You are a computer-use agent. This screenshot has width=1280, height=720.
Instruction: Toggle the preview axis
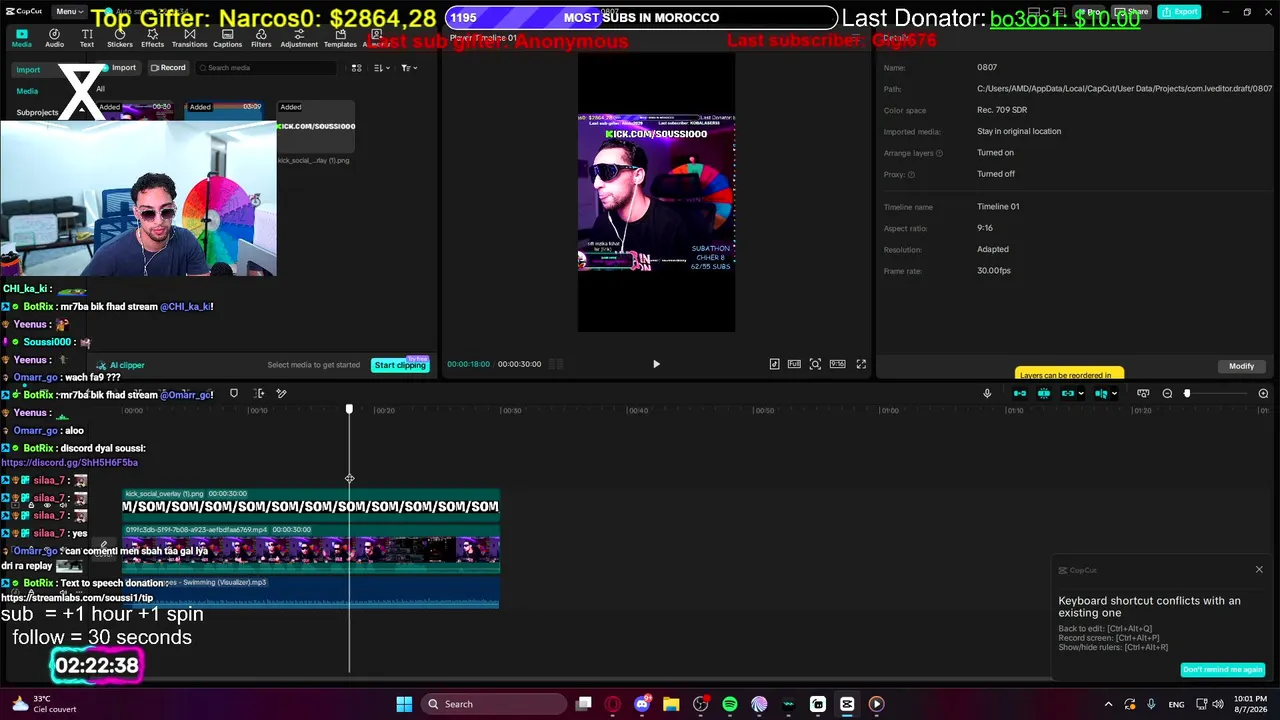[1101, 394]
